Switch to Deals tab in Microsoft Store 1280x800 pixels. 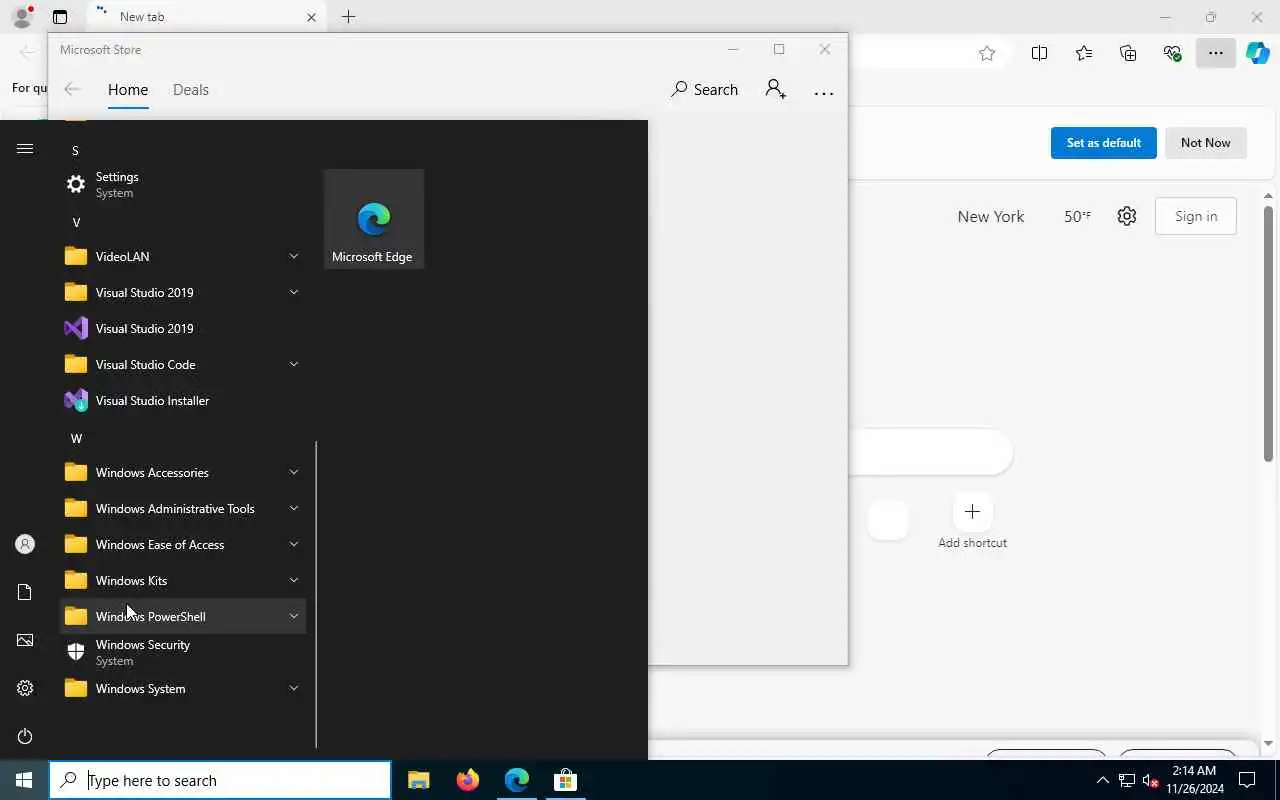pos(191,89)
